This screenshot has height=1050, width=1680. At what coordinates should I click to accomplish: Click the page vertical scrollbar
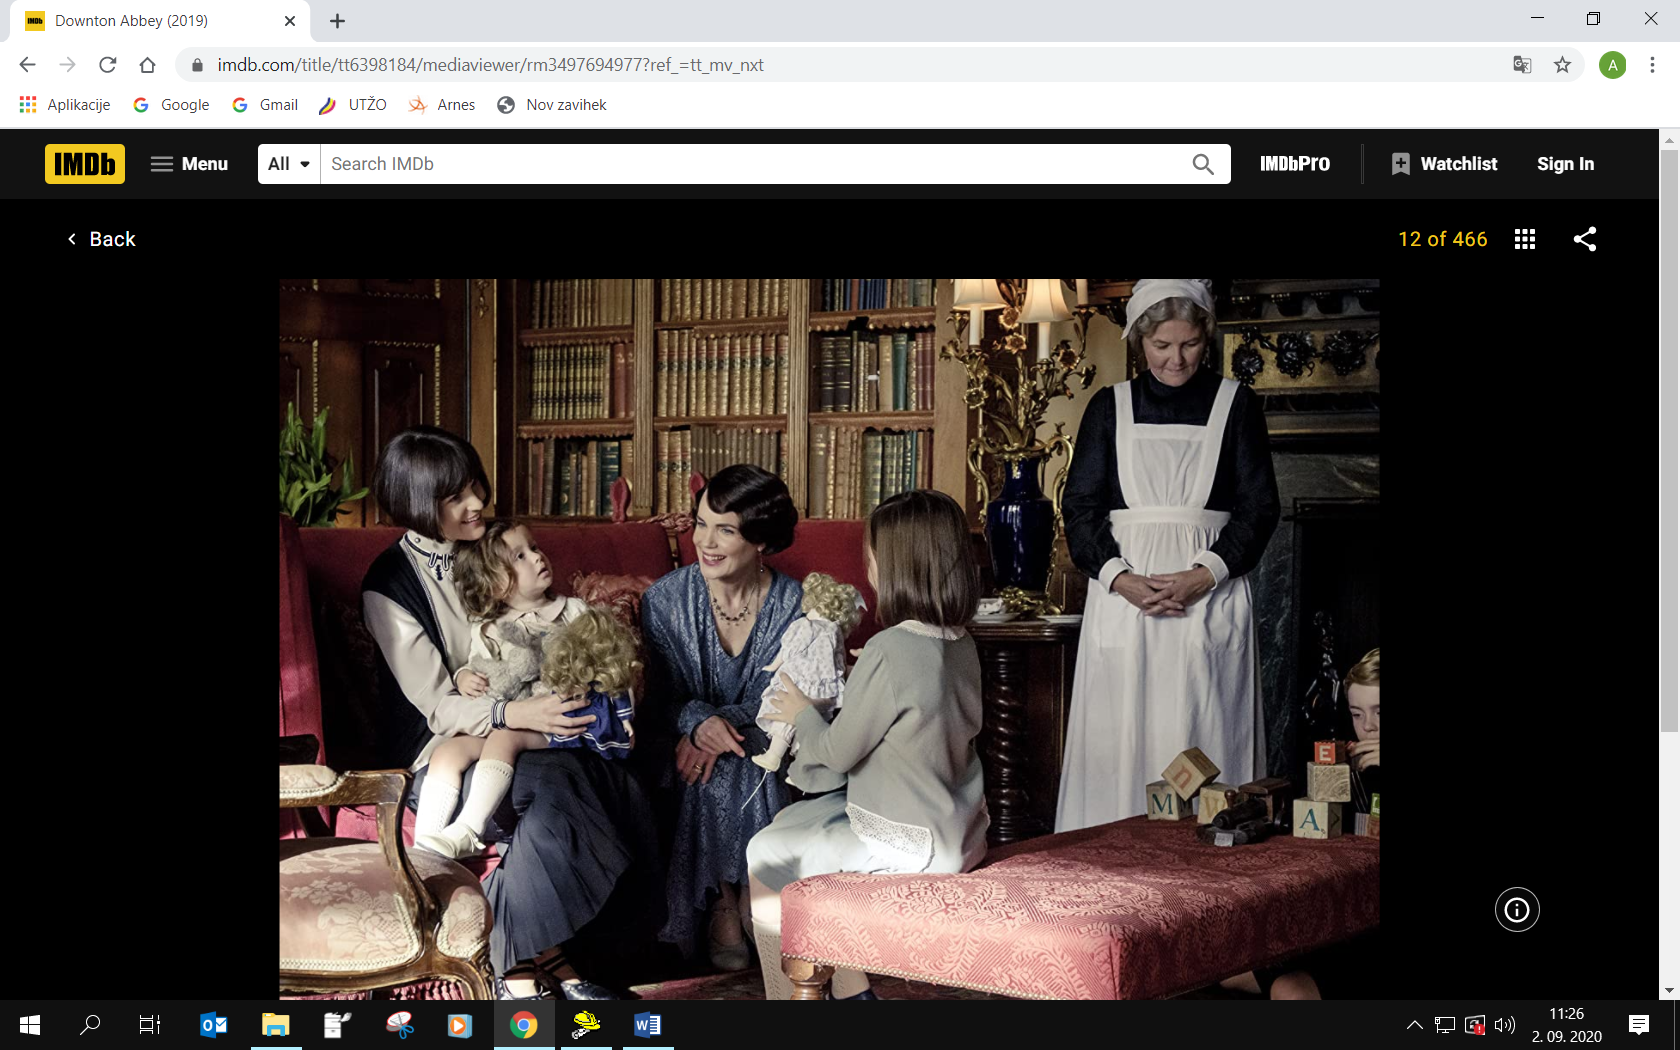click(1669, 441)
